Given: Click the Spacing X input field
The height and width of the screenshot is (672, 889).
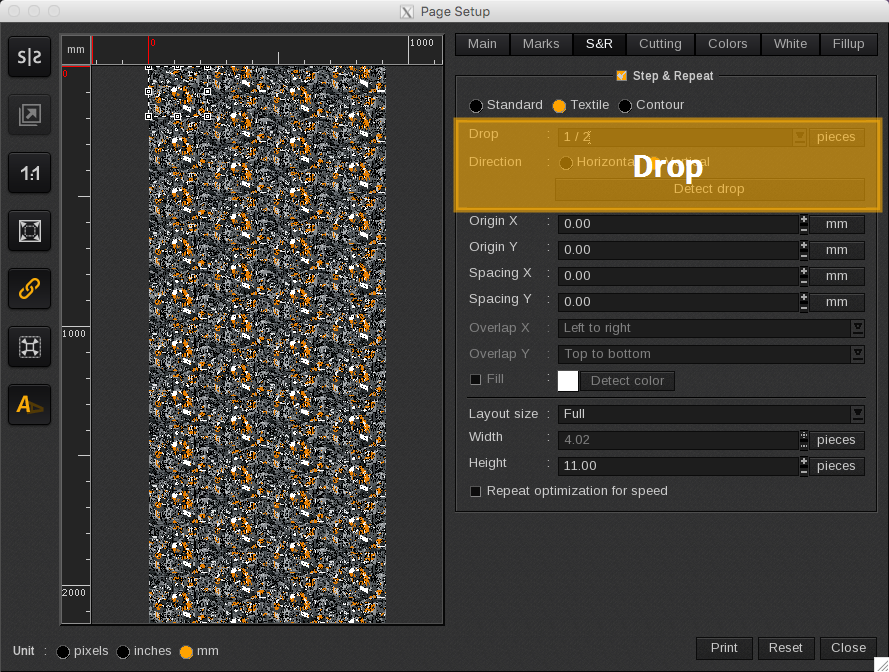Looking at the screenshot, I should (678, 276).
